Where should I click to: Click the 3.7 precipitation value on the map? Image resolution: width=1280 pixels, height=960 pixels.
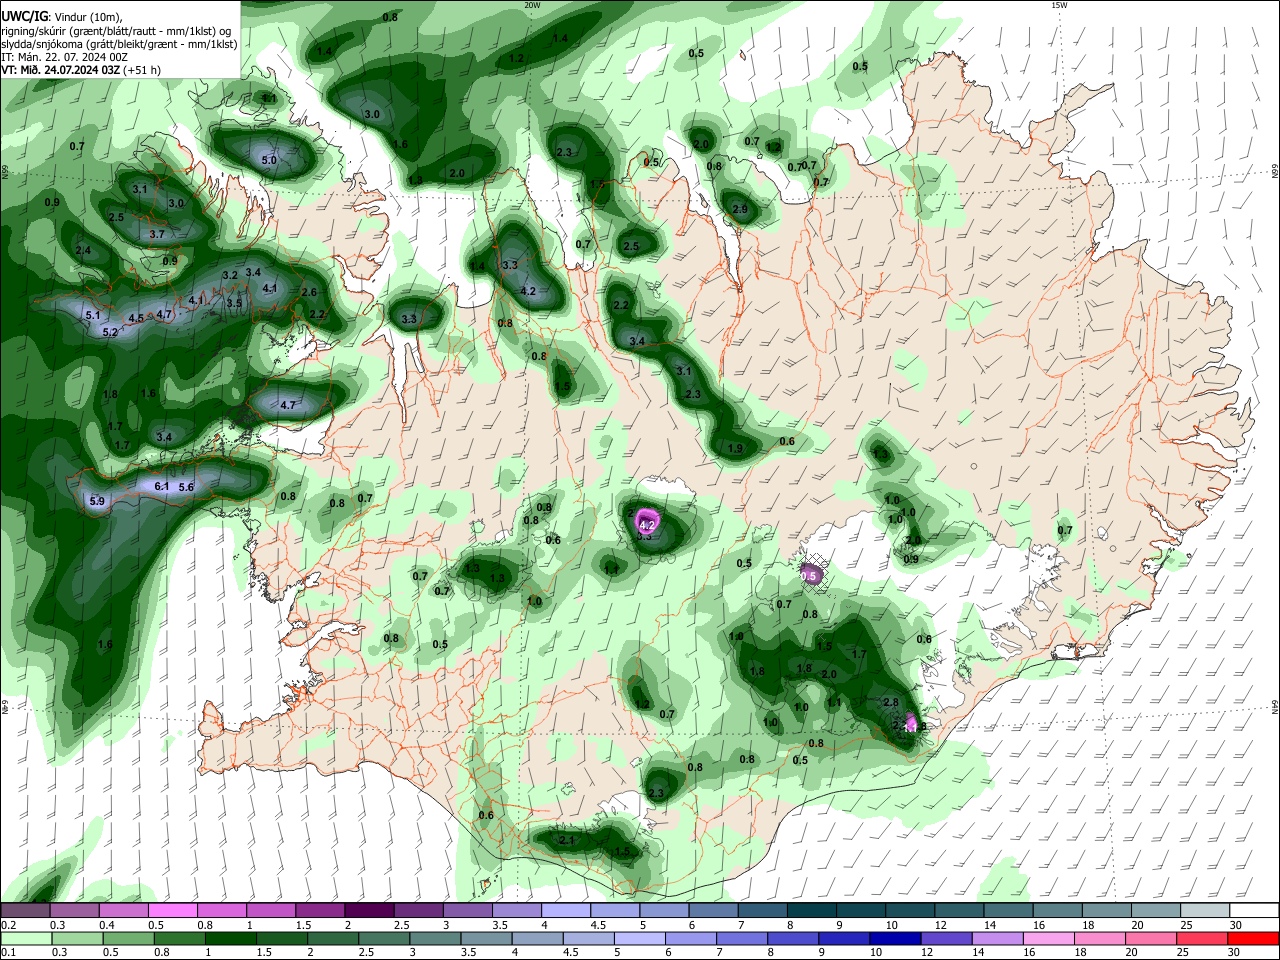(157, 234)
